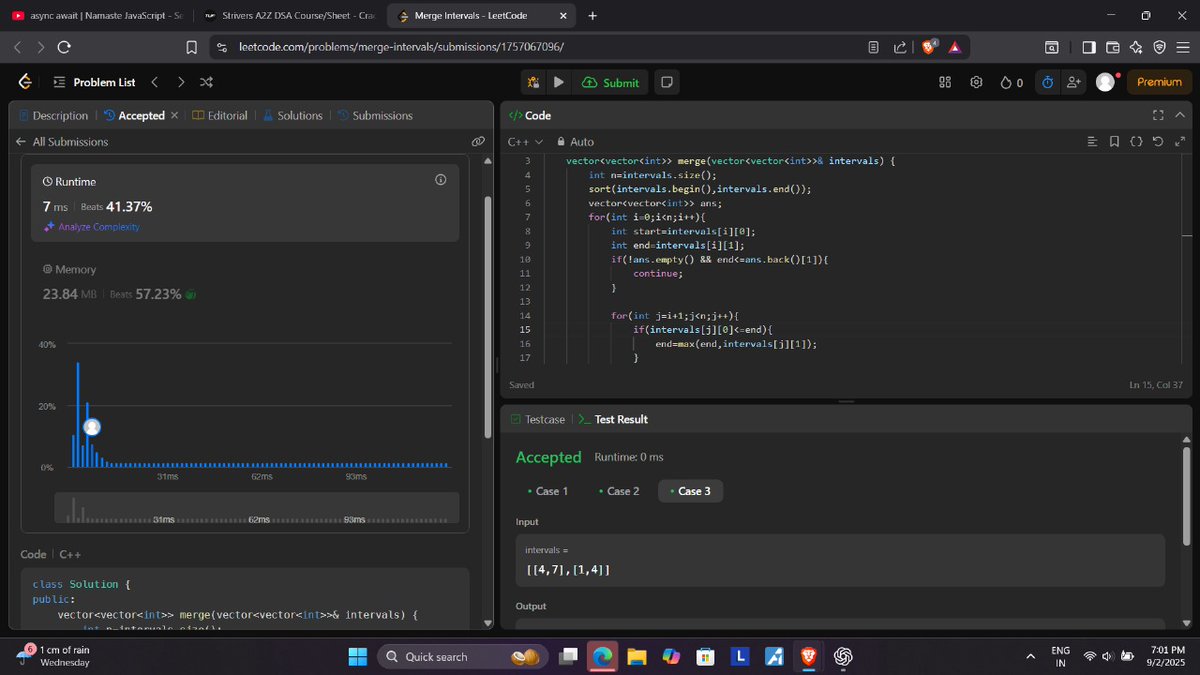Open the Problem List panel
Image resolution: width=1200 pixels, height=675 pixels.
(x=93, y=82)
